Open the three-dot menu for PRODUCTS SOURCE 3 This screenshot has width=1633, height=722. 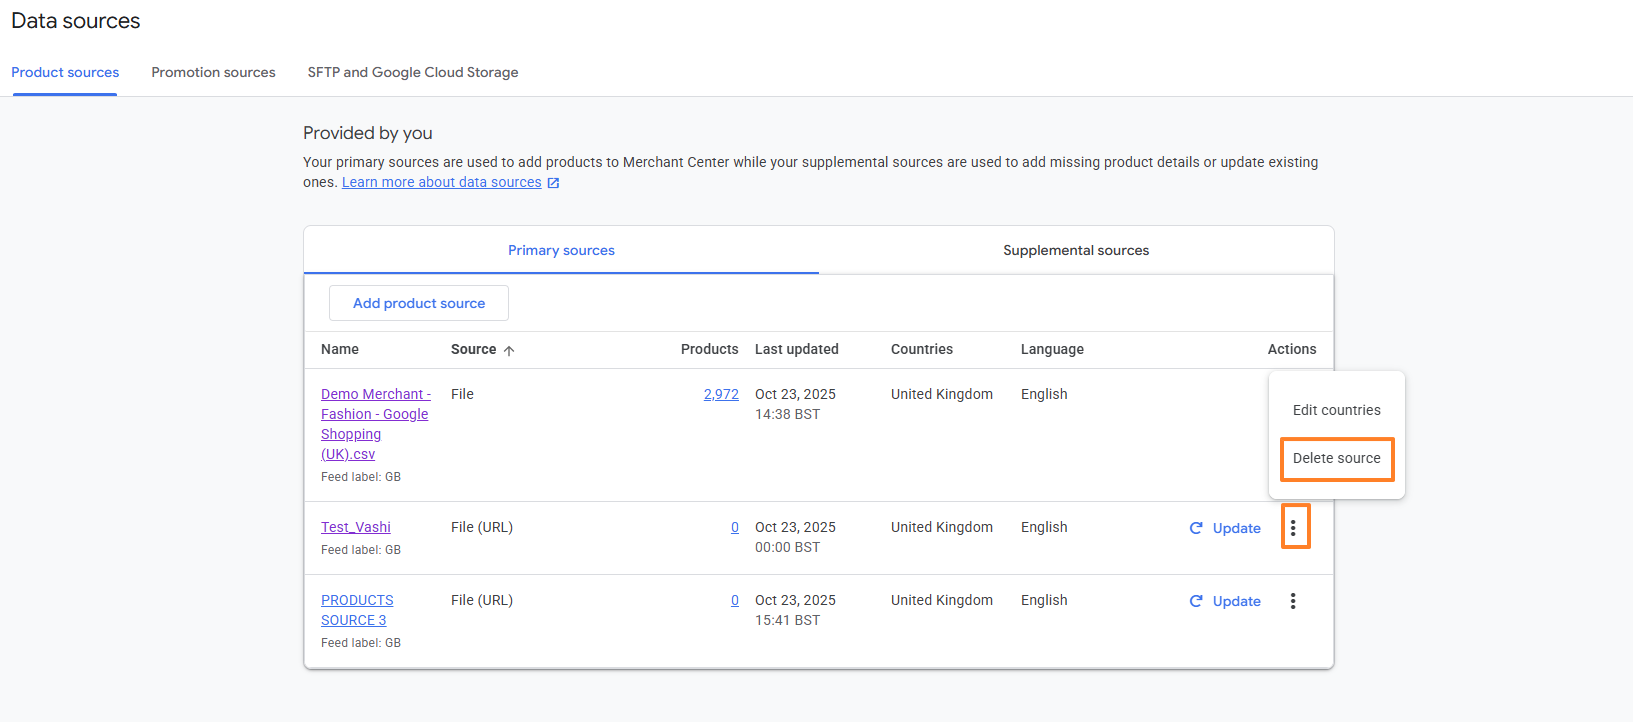pos(1293,601)
